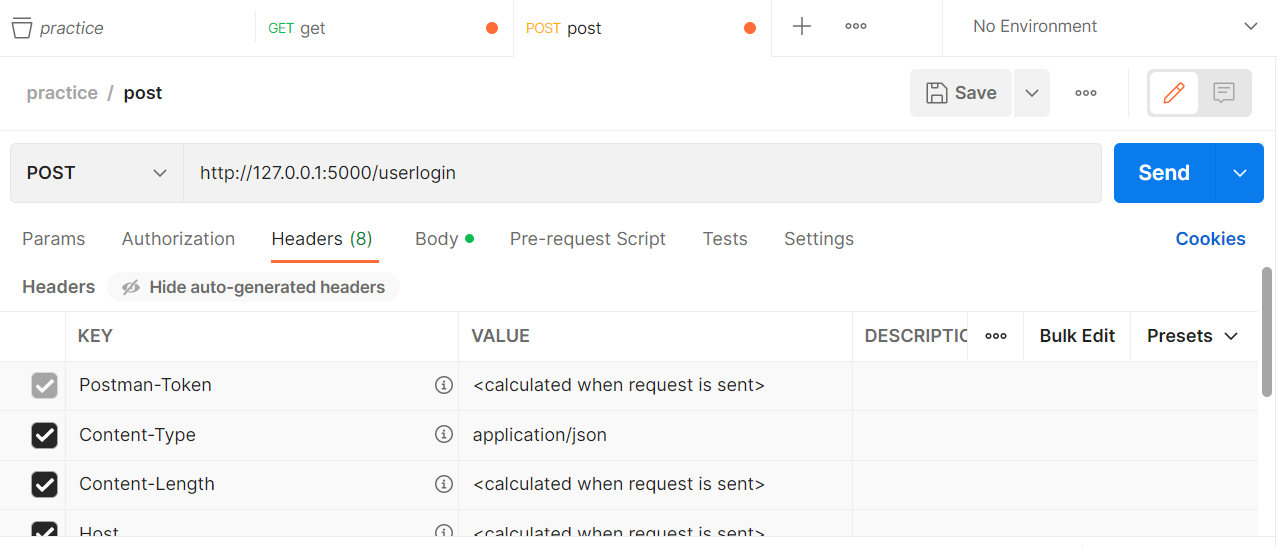This screenshot has width=1278, height=548.
Task: Open the comments icon
Action: (1224, 93)
